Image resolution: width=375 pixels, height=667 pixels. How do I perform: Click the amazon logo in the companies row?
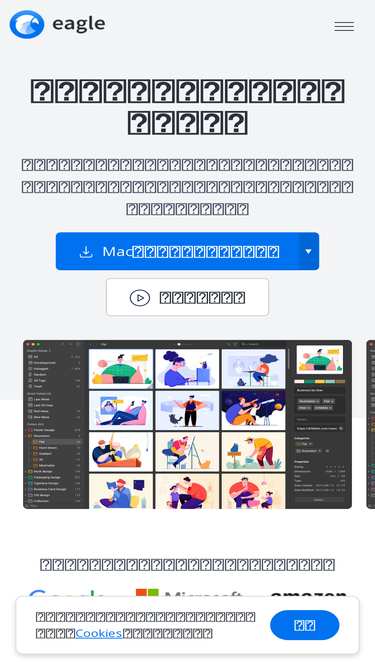(309, 594)
